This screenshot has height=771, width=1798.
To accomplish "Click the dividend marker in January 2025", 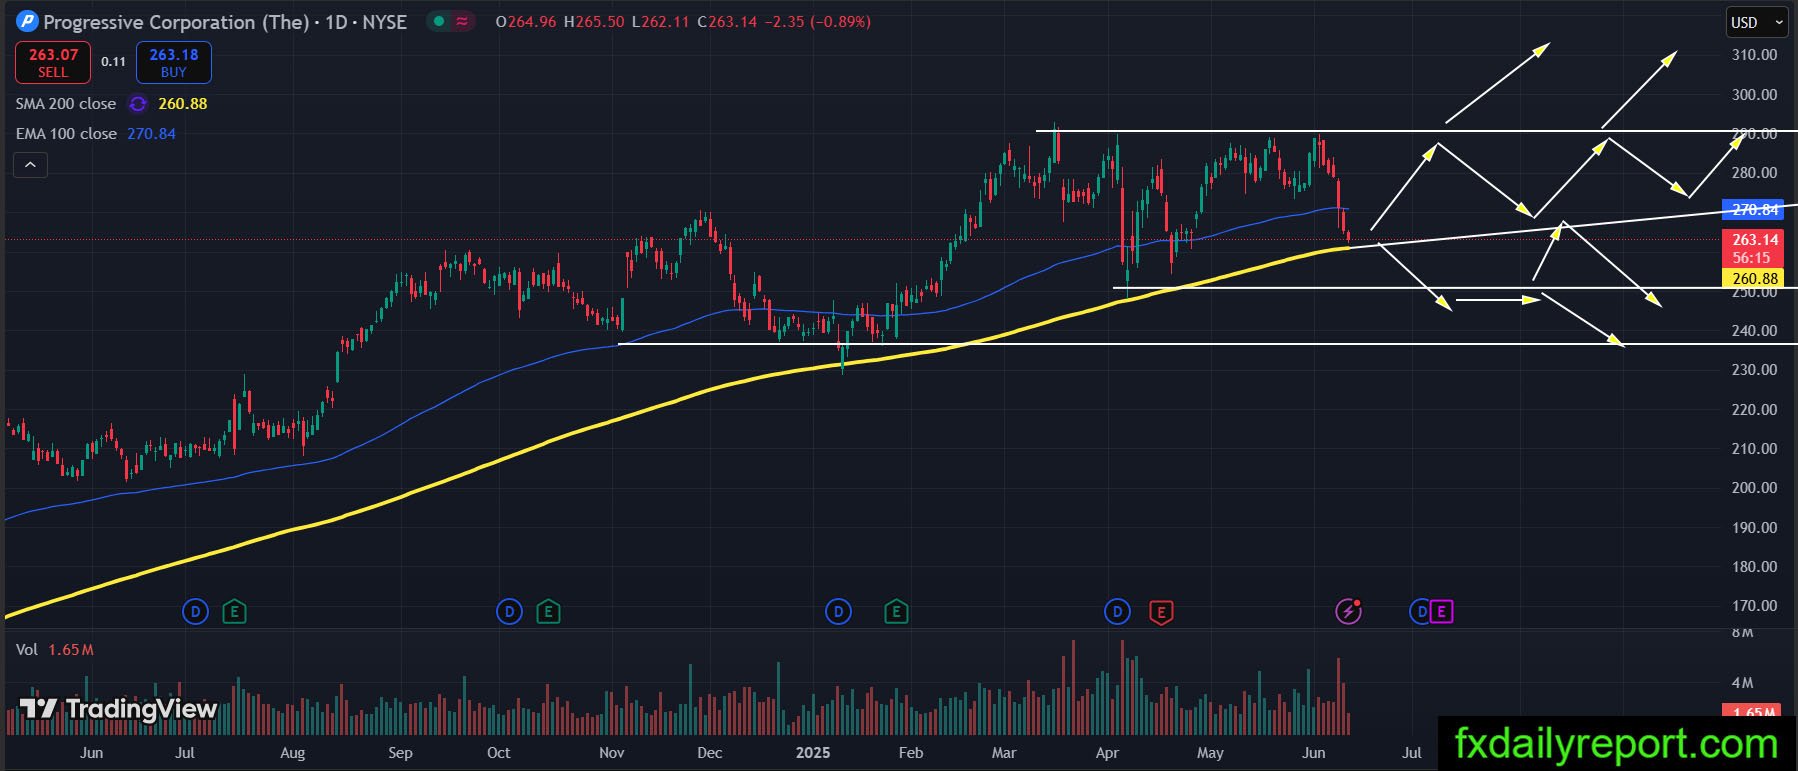I will [838, 611].
